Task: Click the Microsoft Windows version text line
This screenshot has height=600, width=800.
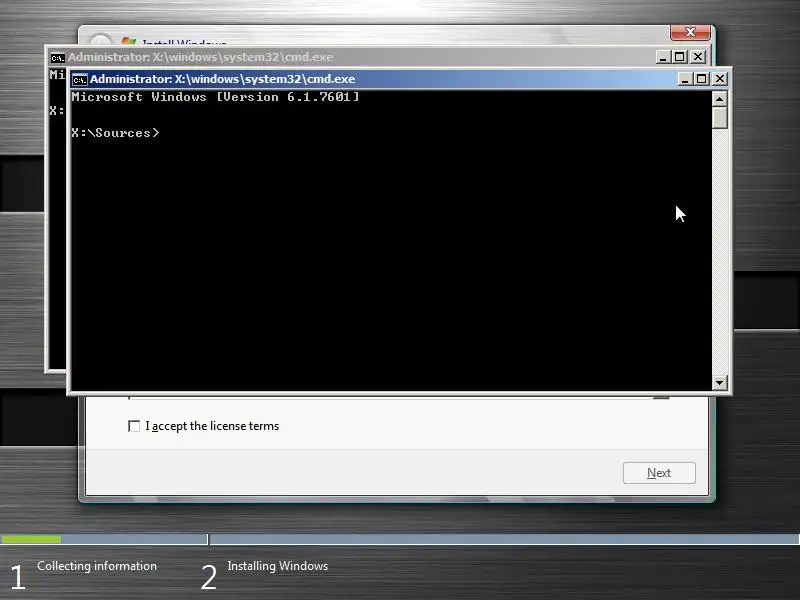Action: coord(215,97)
